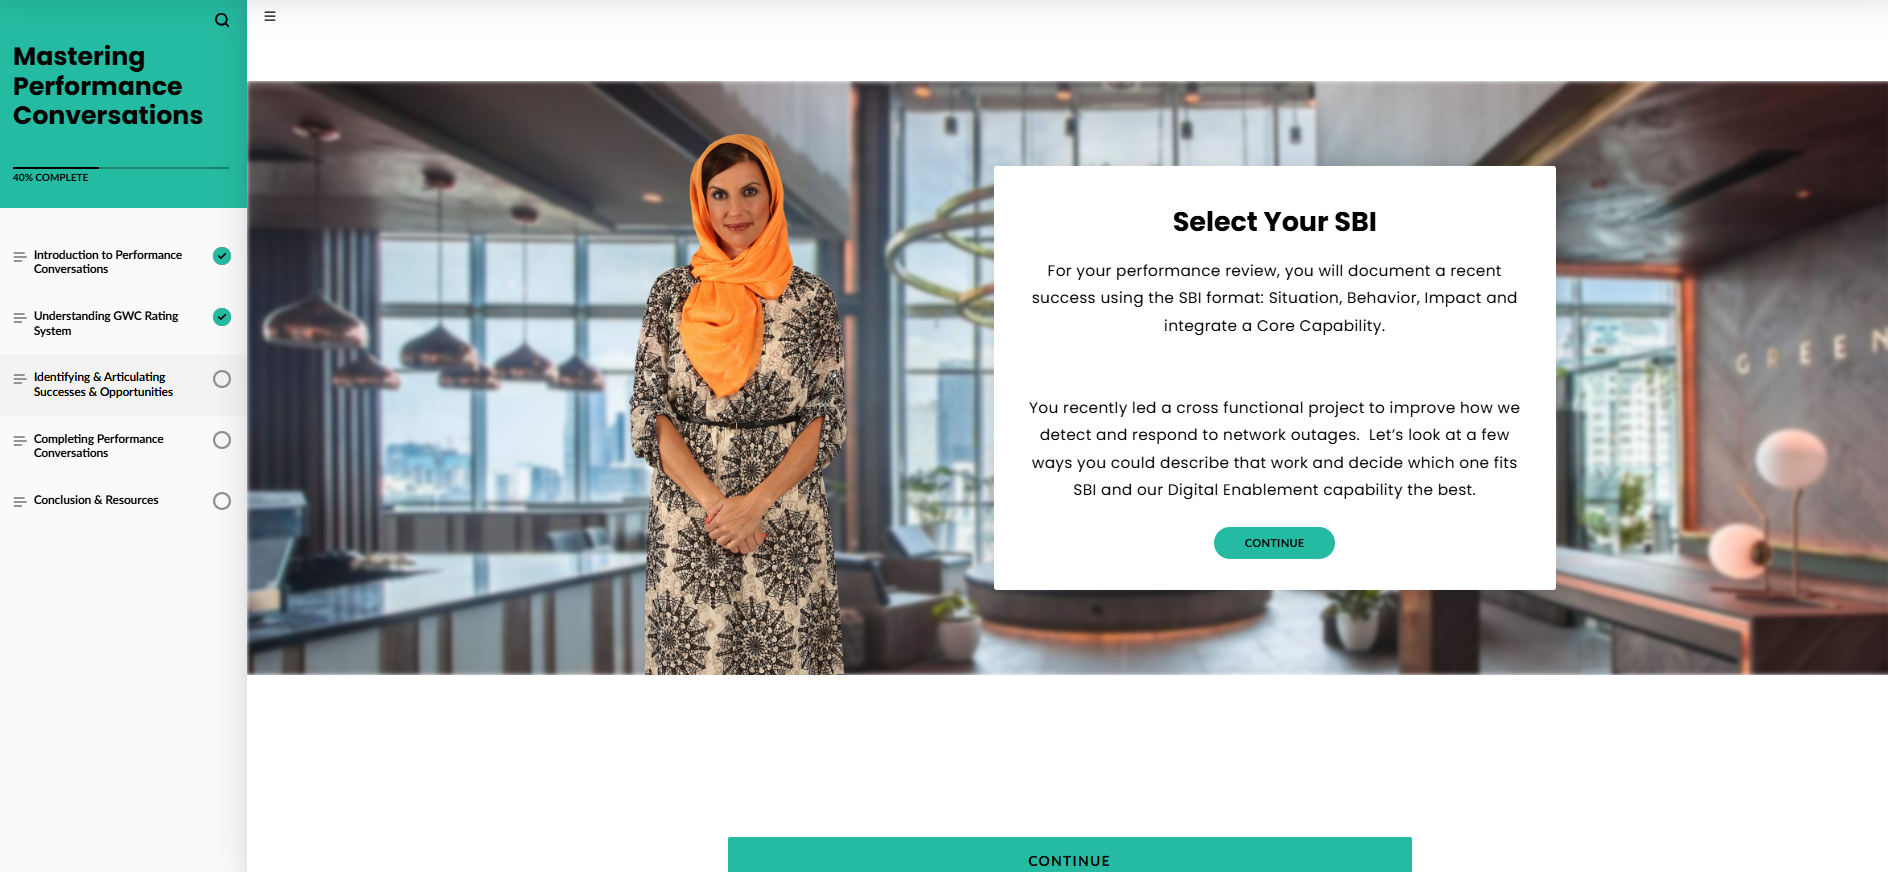1888x872 pixels.
Task: Click small CONTINUE button in SBI card
Action: [x=1274, y=543]
